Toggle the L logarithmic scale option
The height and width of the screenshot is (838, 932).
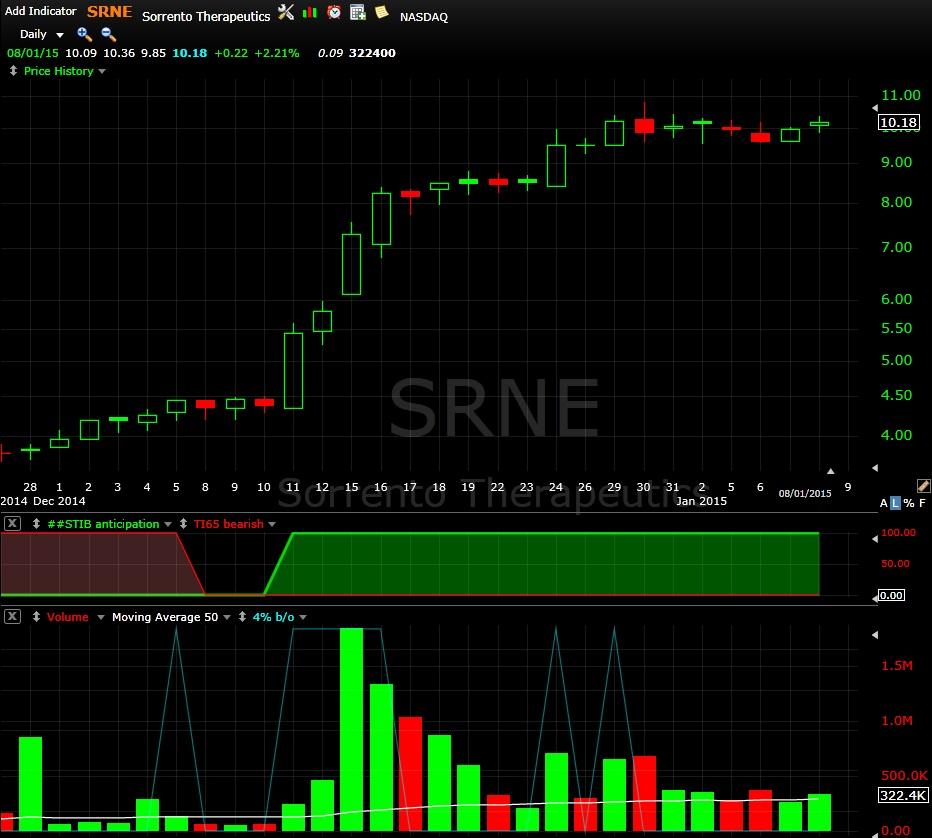[895, 503]
